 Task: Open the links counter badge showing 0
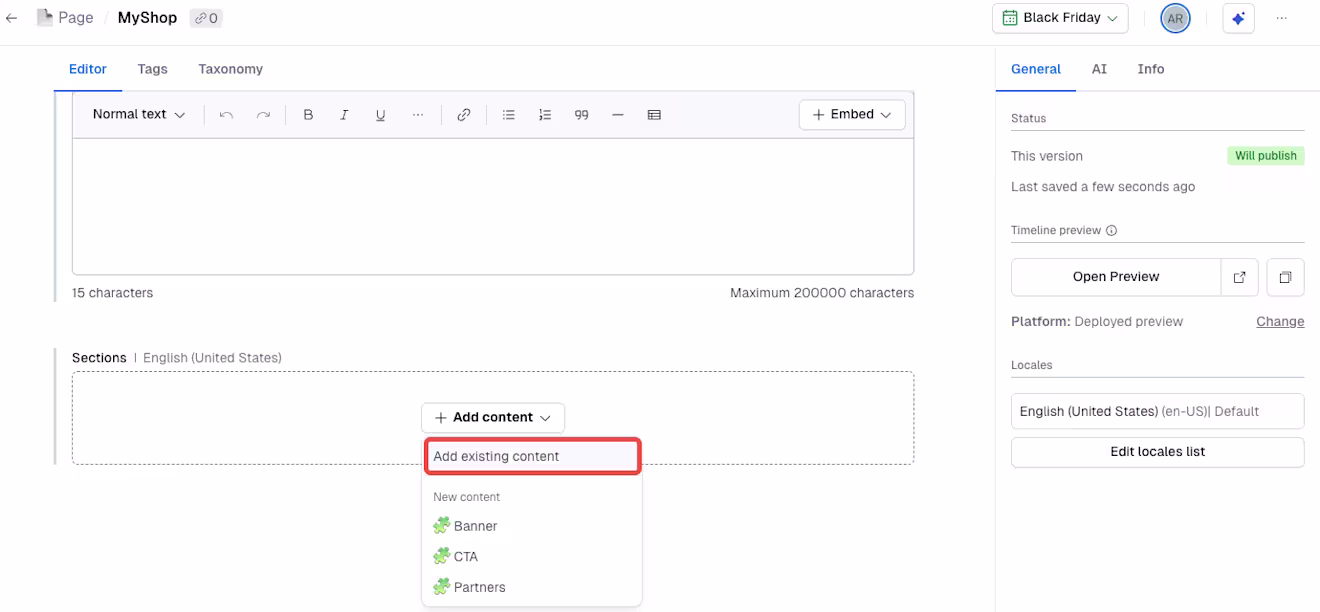pyautogui.click(x=206, y=18)
